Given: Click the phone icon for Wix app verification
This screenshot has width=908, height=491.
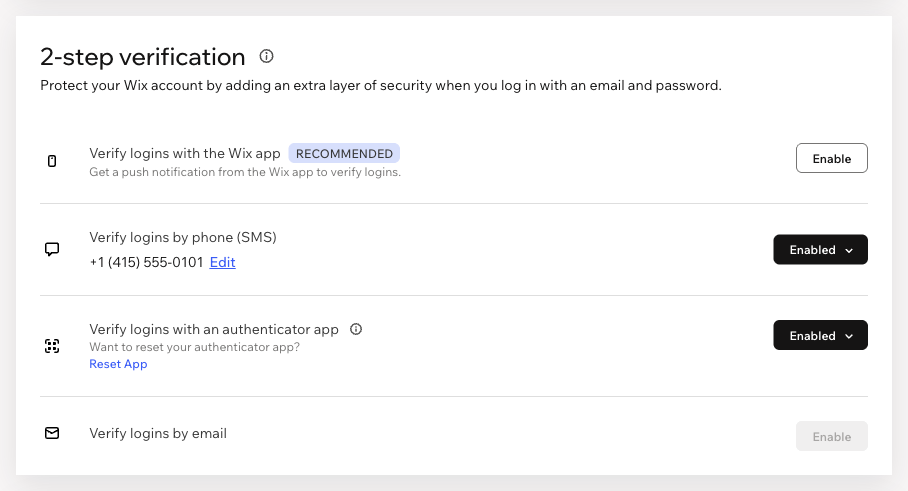Looking at the screenshot, I should click(52, 161).
